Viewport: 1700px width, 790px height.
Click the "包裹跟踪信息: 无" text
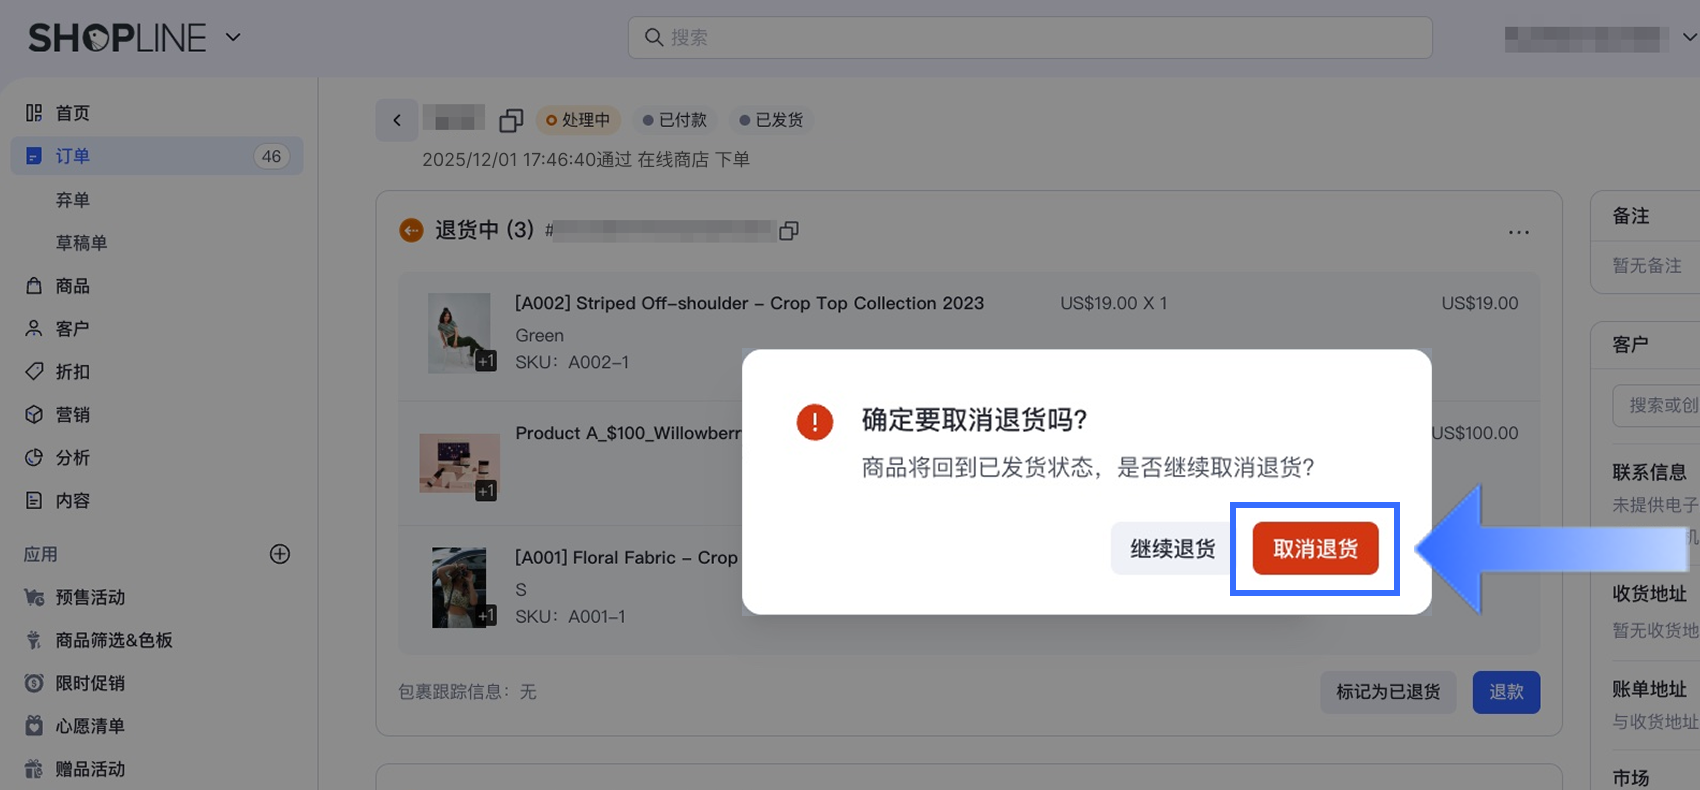467,692
